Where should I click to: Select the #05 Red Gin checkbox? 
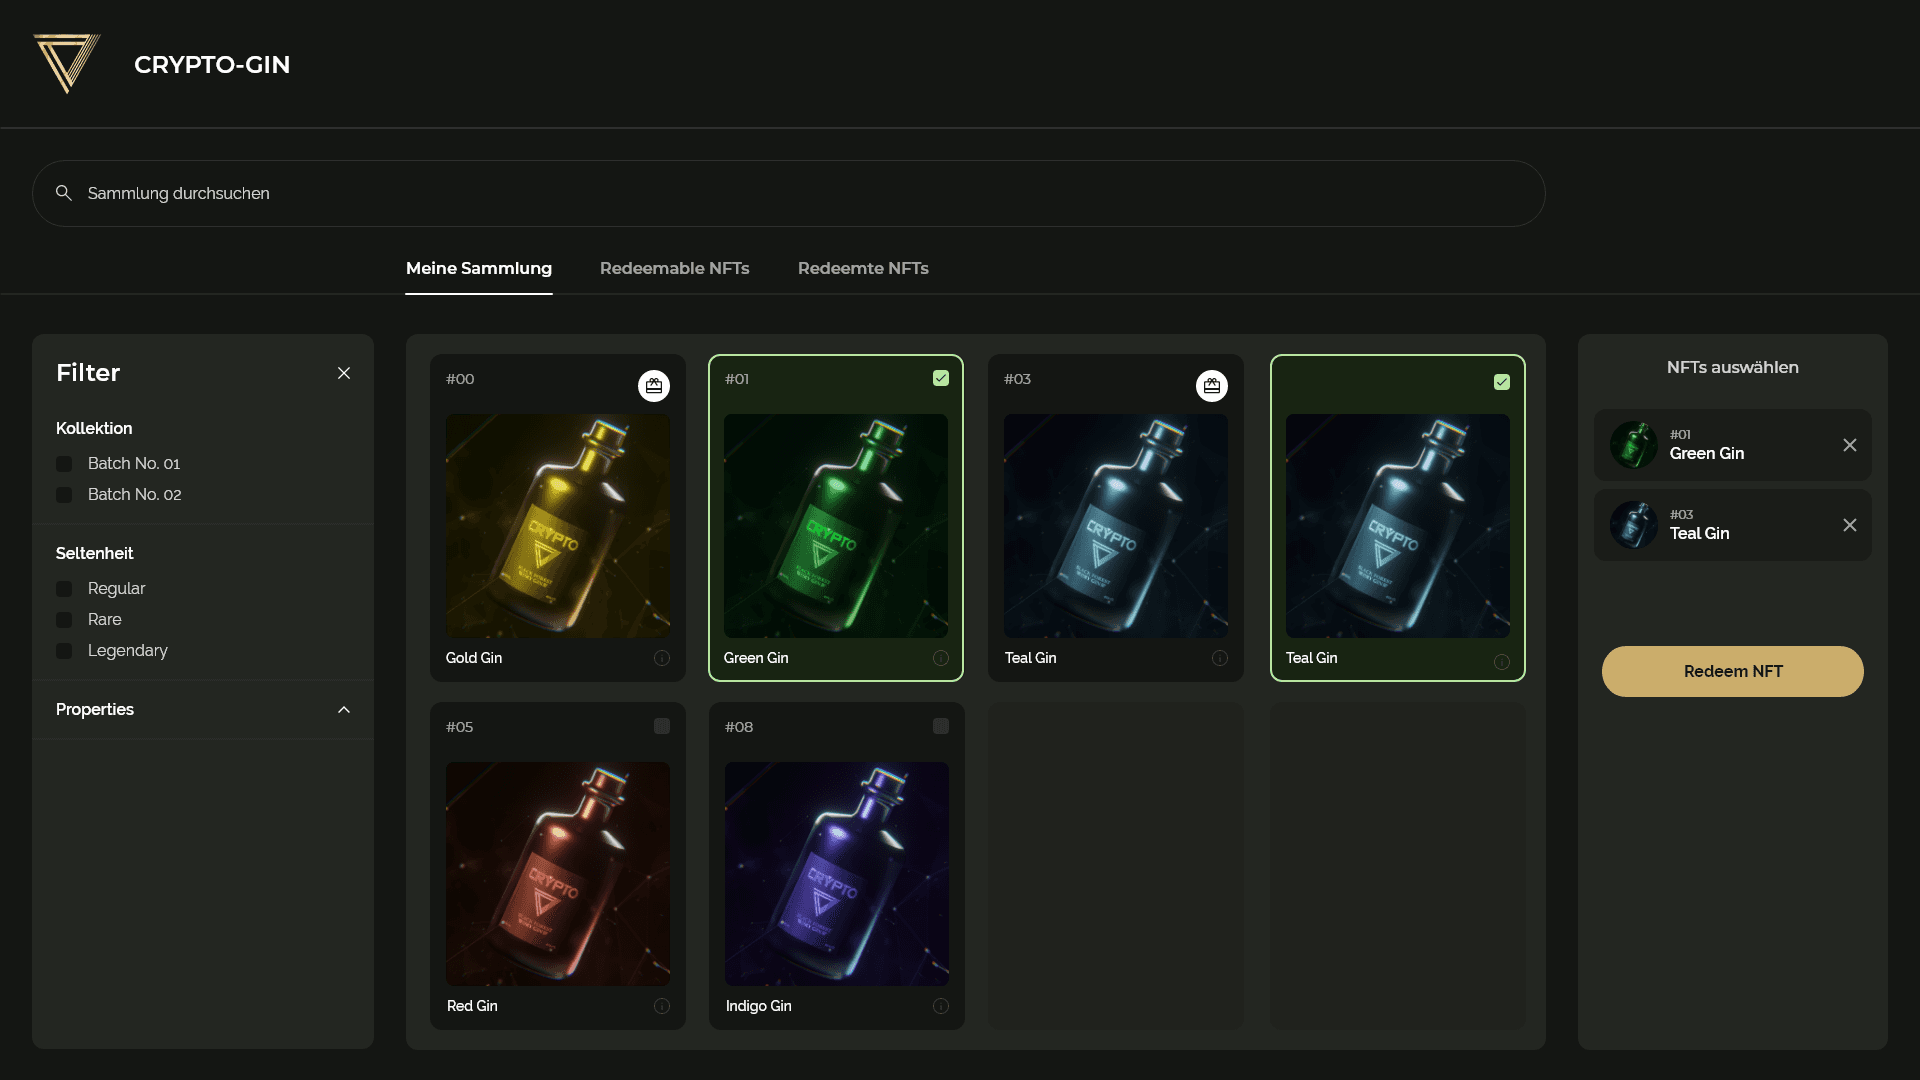pos(662,726)
